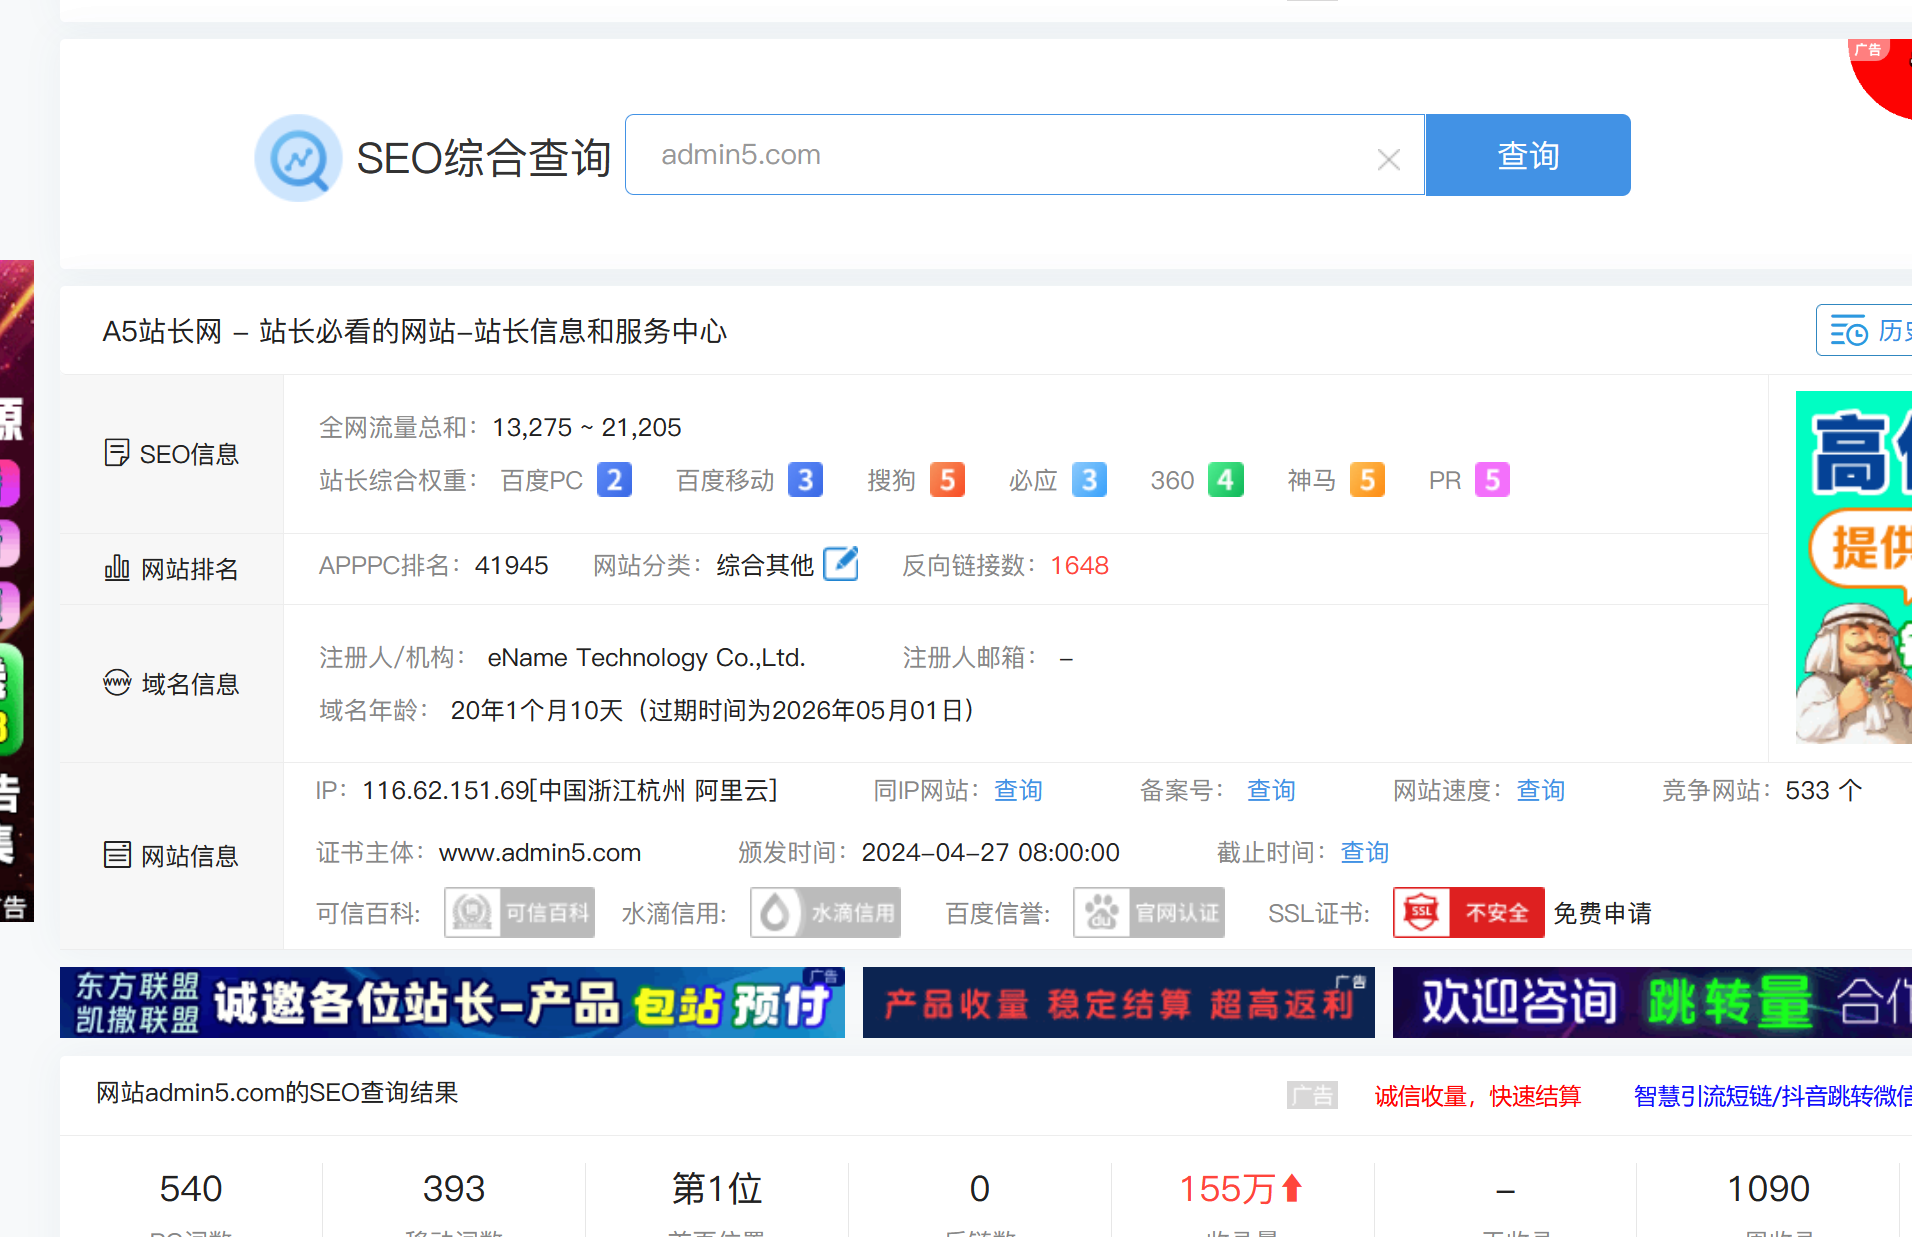Click the 智慧引流短链 ad link
This screenshot has height=1237, width=1912.
(1772, 1097)
